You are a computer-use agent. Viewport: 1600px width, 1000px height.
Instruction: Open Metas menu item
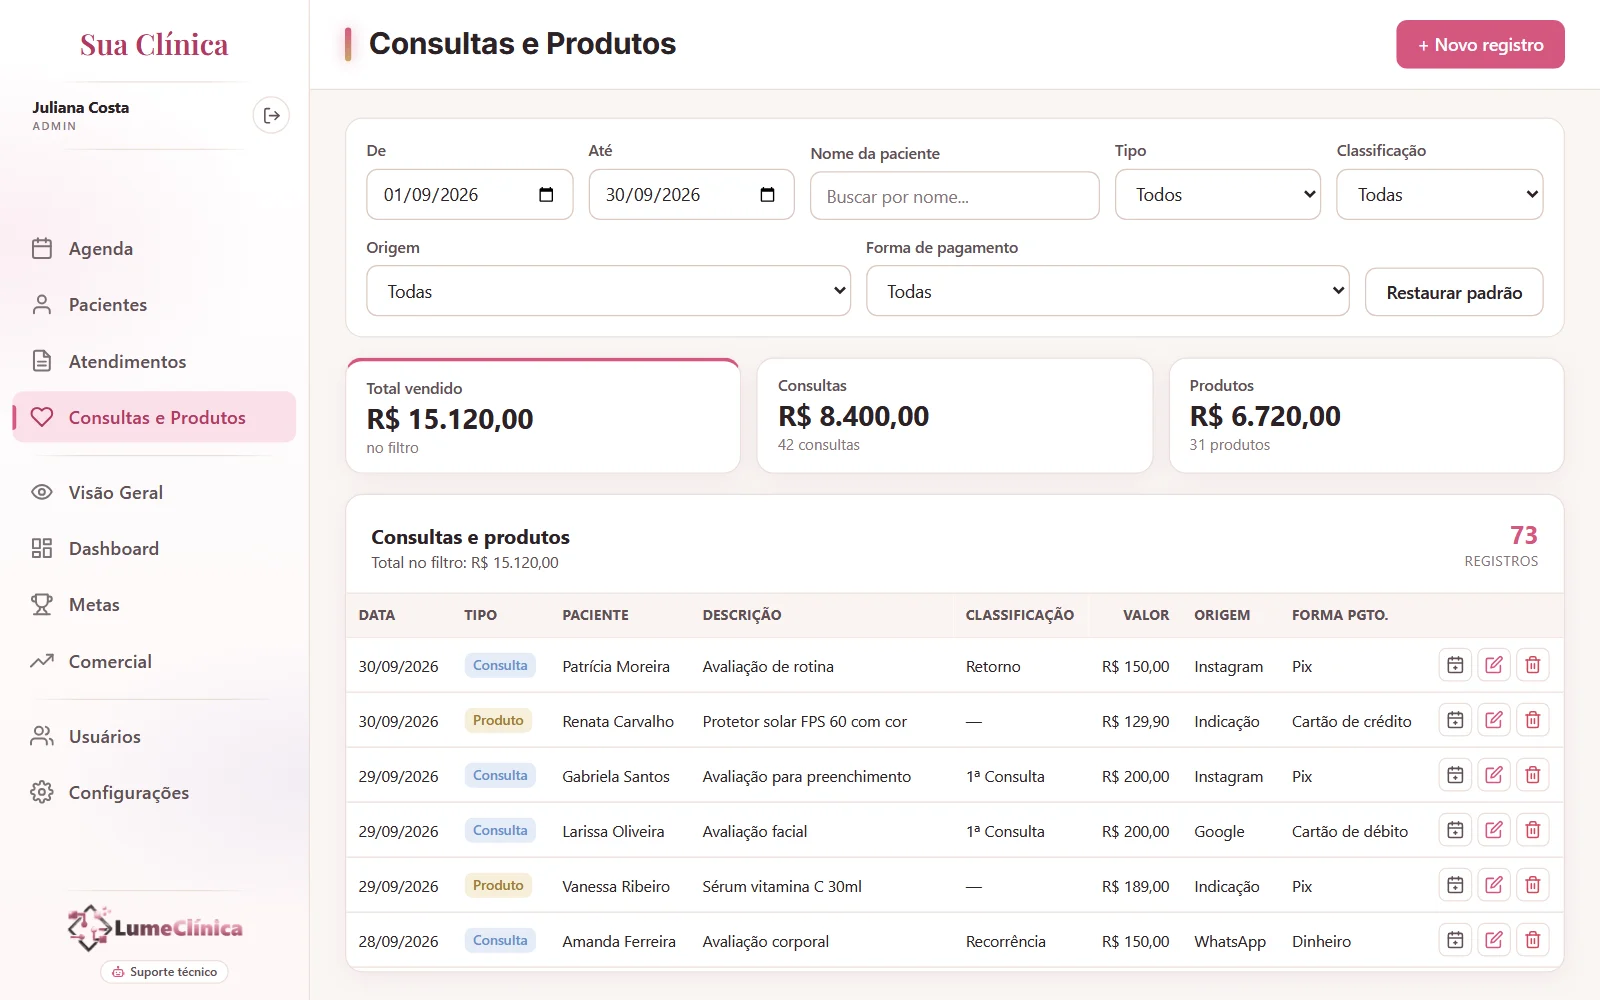[x=154, y=604]
